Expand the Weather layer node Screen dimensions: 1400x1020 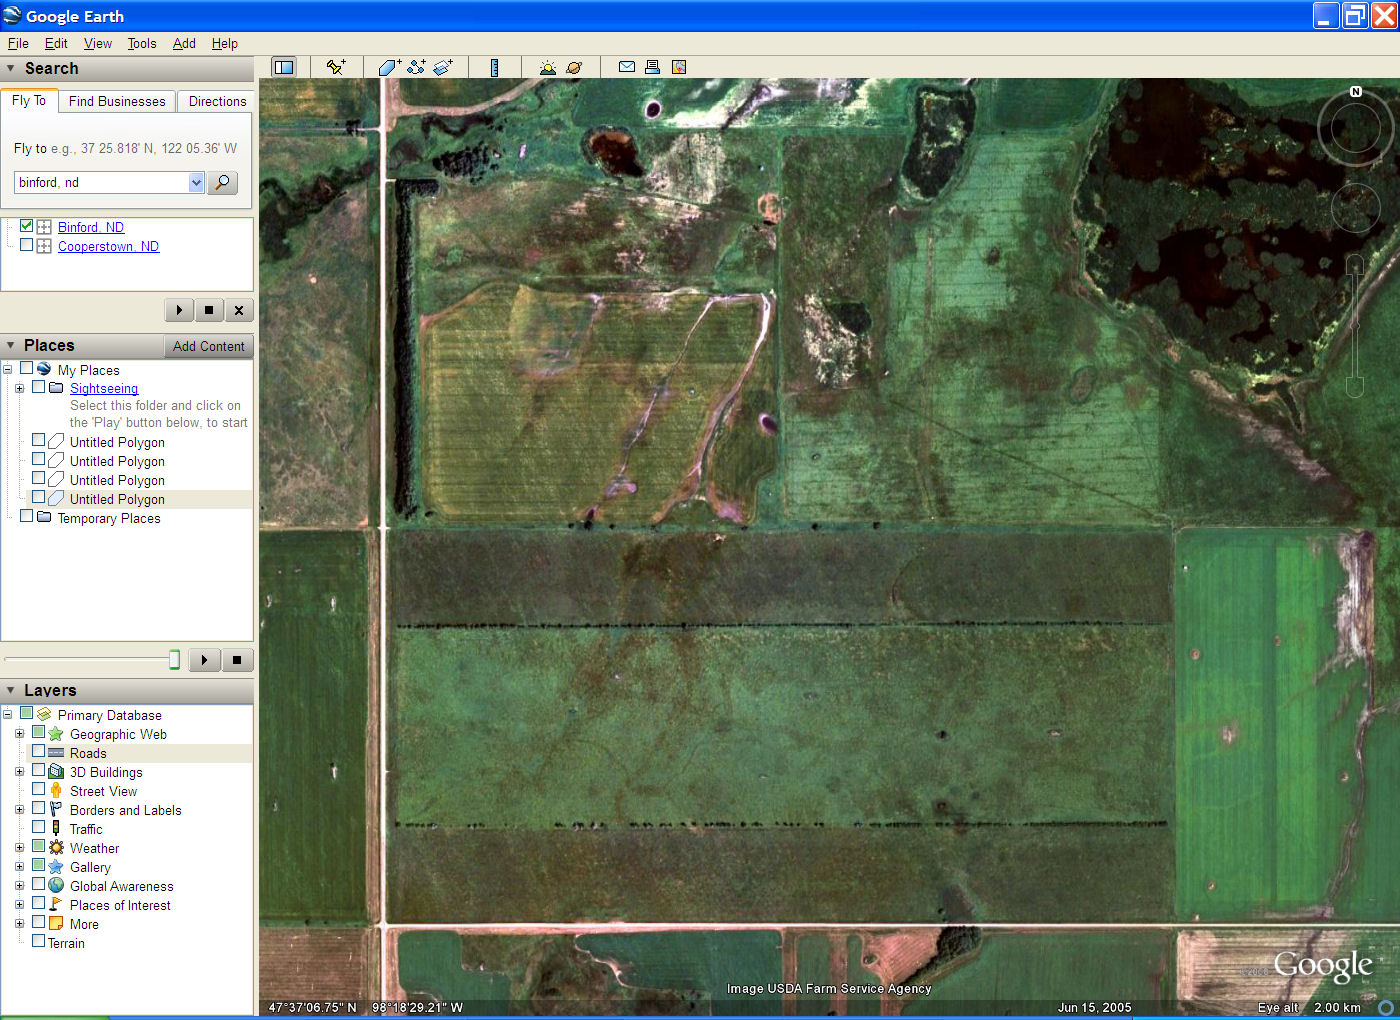pyautogui.click(x=19, y=848)
